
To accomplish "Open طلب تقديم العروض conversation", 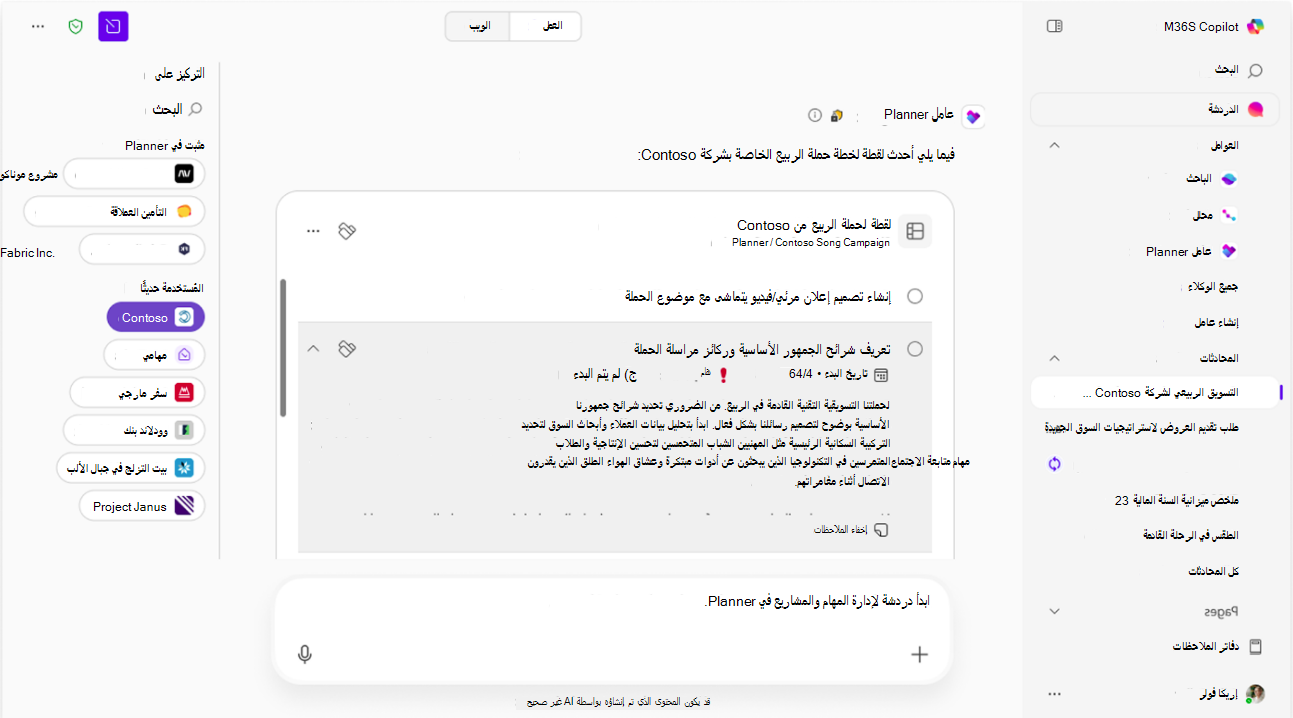I will point(1141,428).
